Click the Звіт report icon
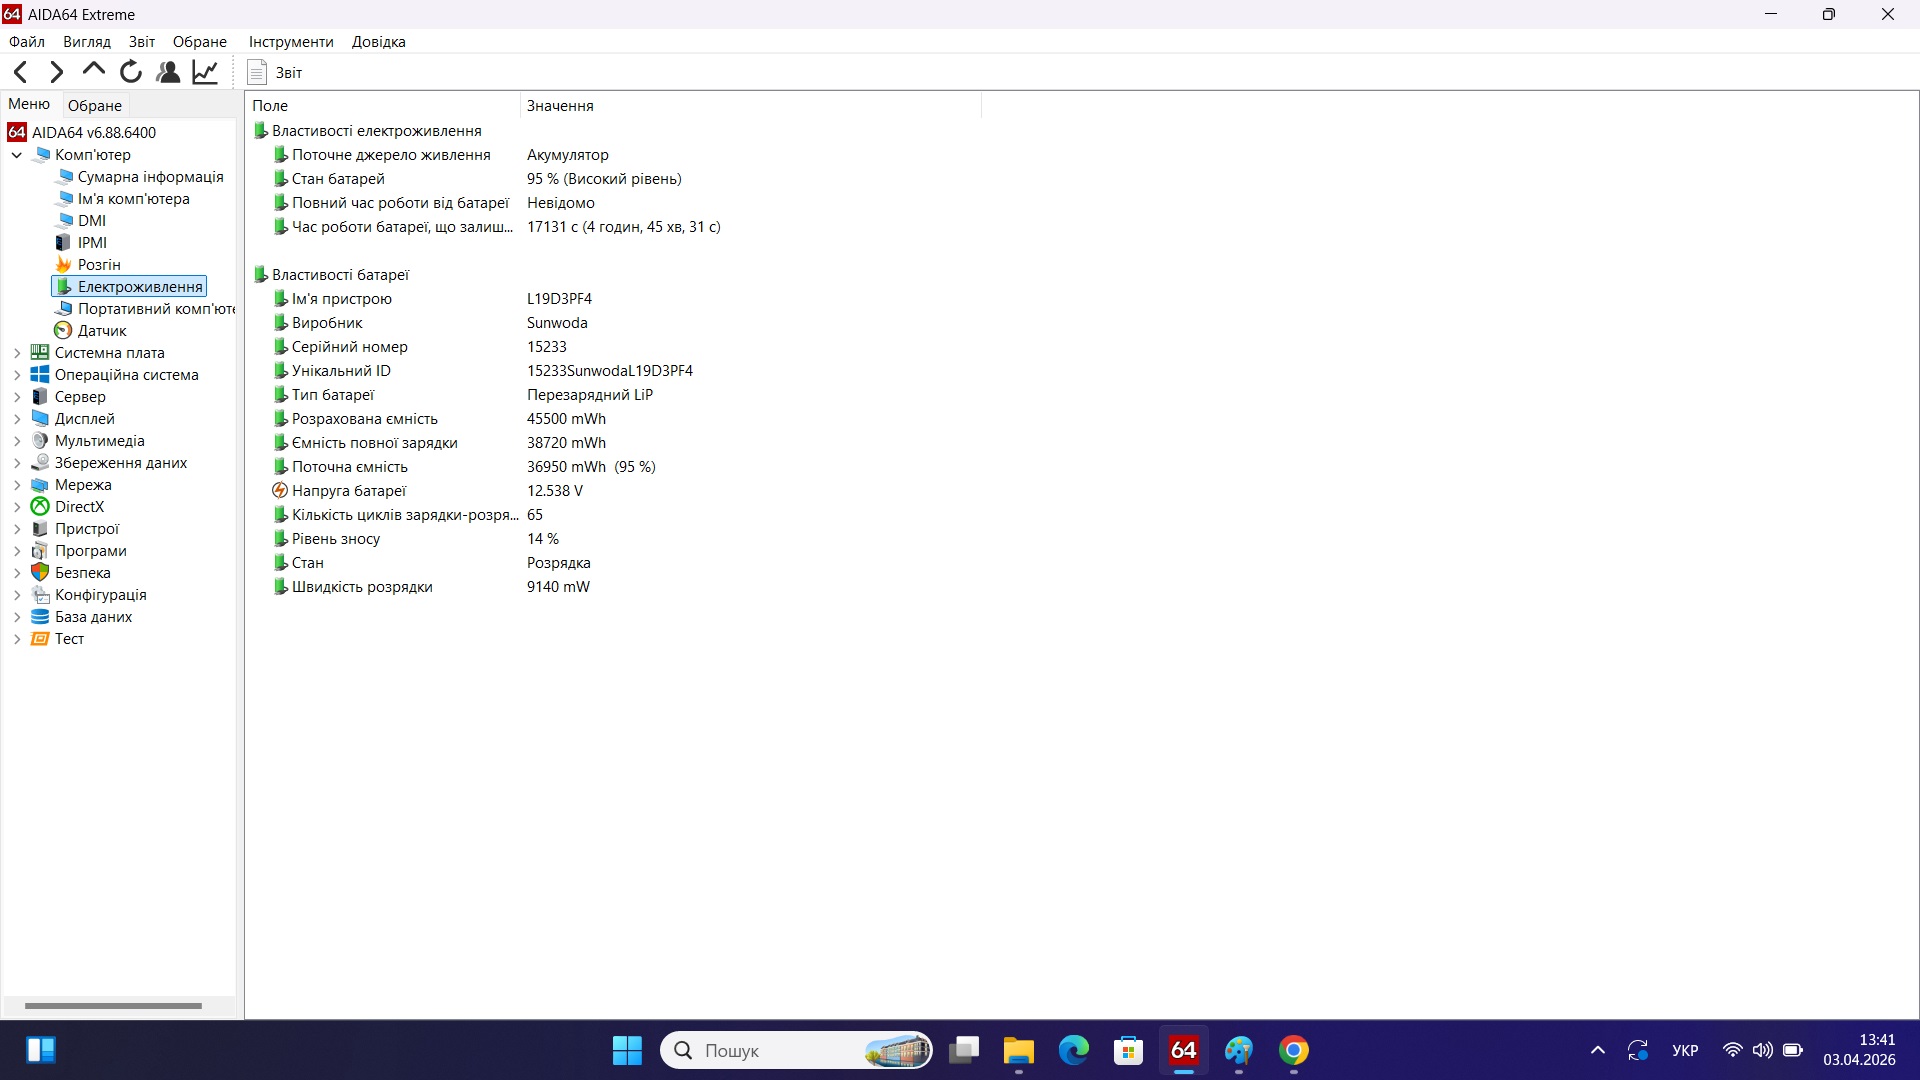This screenshot has height=1080, width=1920. click(x=259, y=72)
